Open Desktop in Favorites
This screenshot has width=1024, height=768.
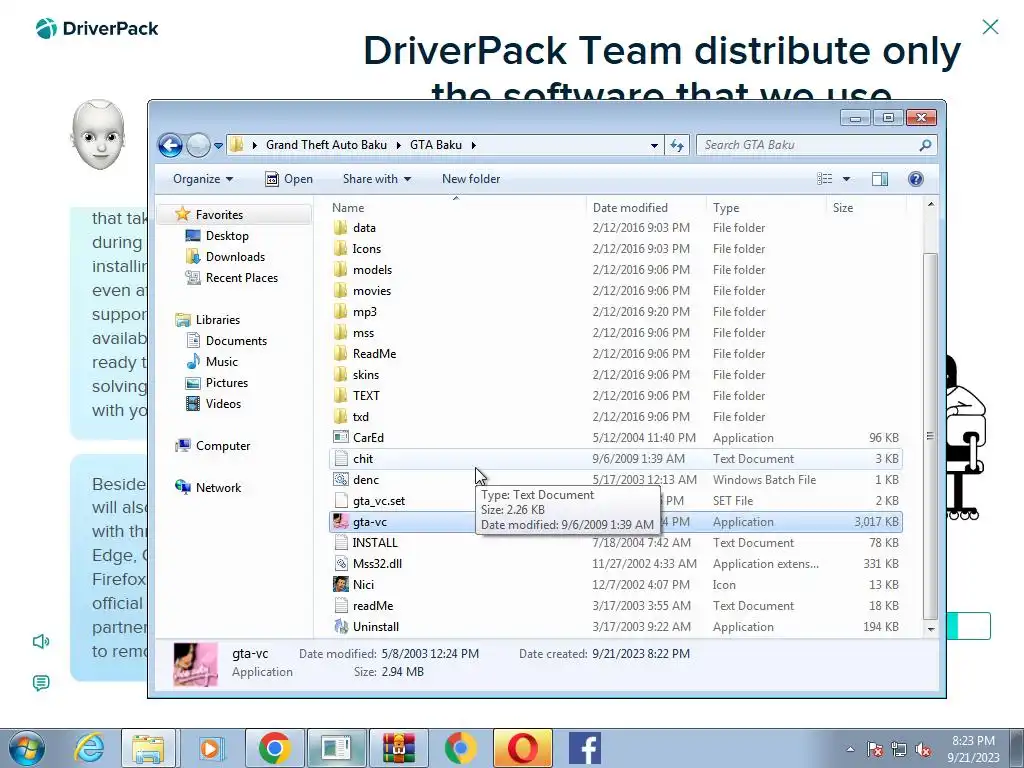tap(227, 236)
